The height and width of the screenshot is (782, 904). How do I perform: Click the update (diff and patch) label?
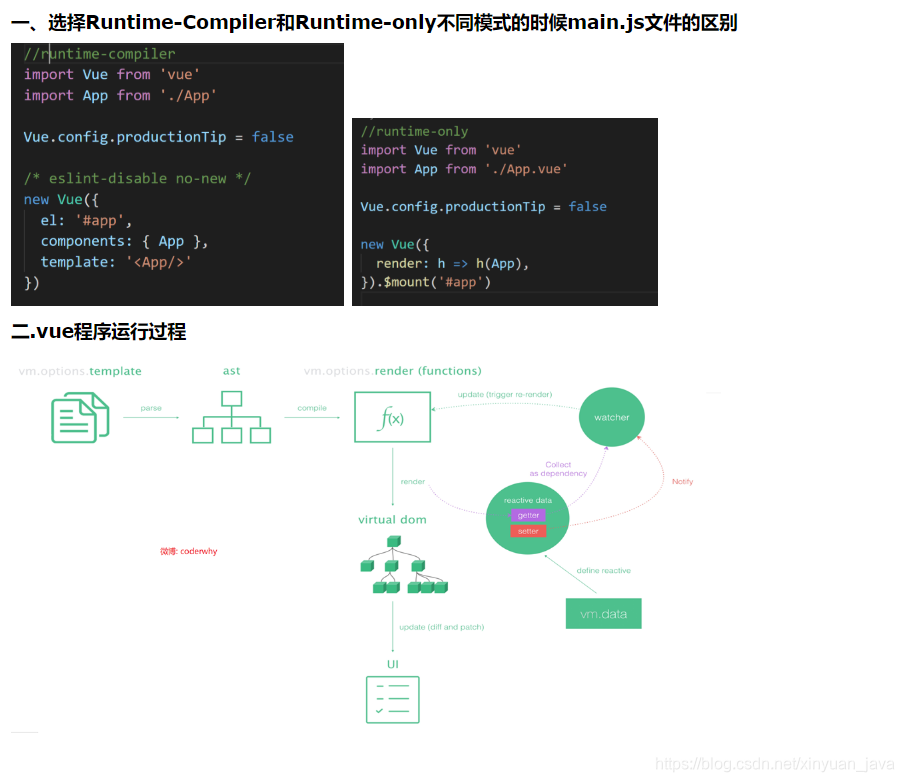(441, 626)
